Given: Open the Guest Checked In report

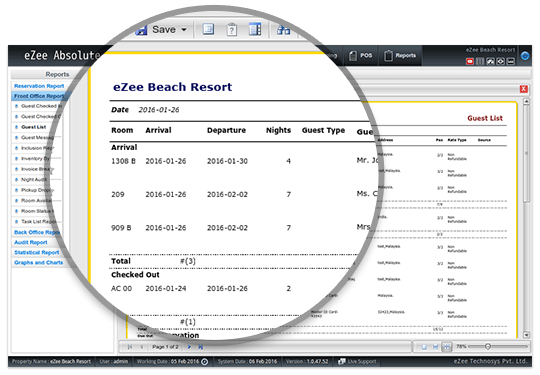Looking at the screenshot, I should 41,106.
